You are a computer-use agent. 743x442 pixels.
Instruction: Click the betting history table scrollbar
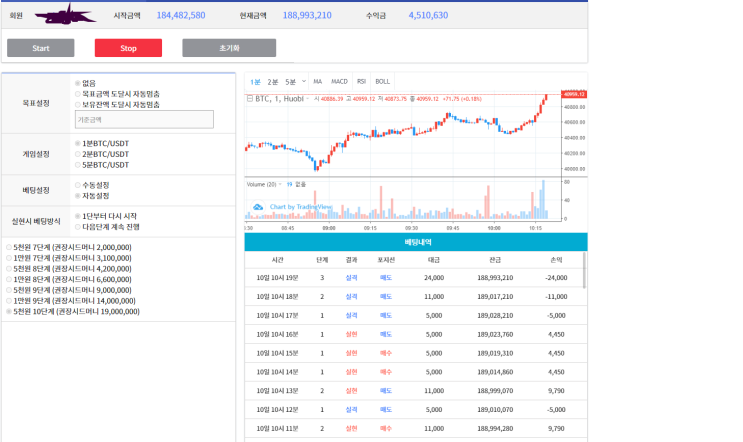[x=584, y=270]
